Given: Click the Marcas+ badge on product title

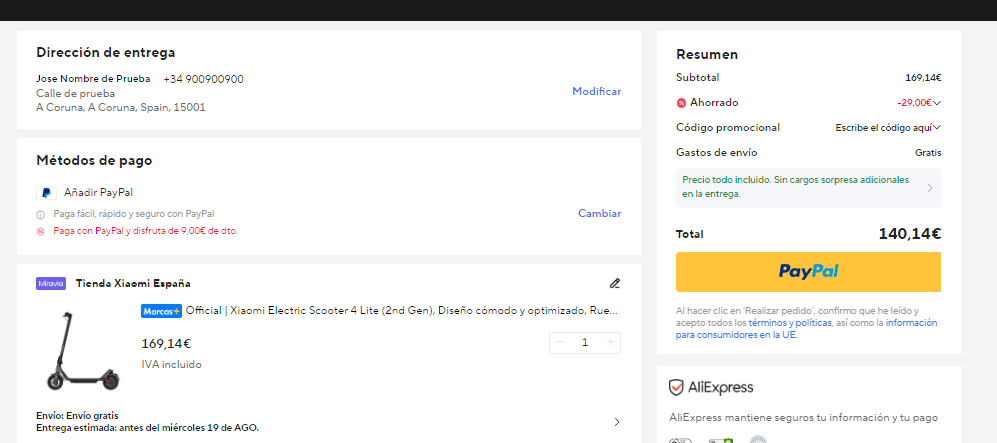Looking at the screenshot, I should 162,311.
